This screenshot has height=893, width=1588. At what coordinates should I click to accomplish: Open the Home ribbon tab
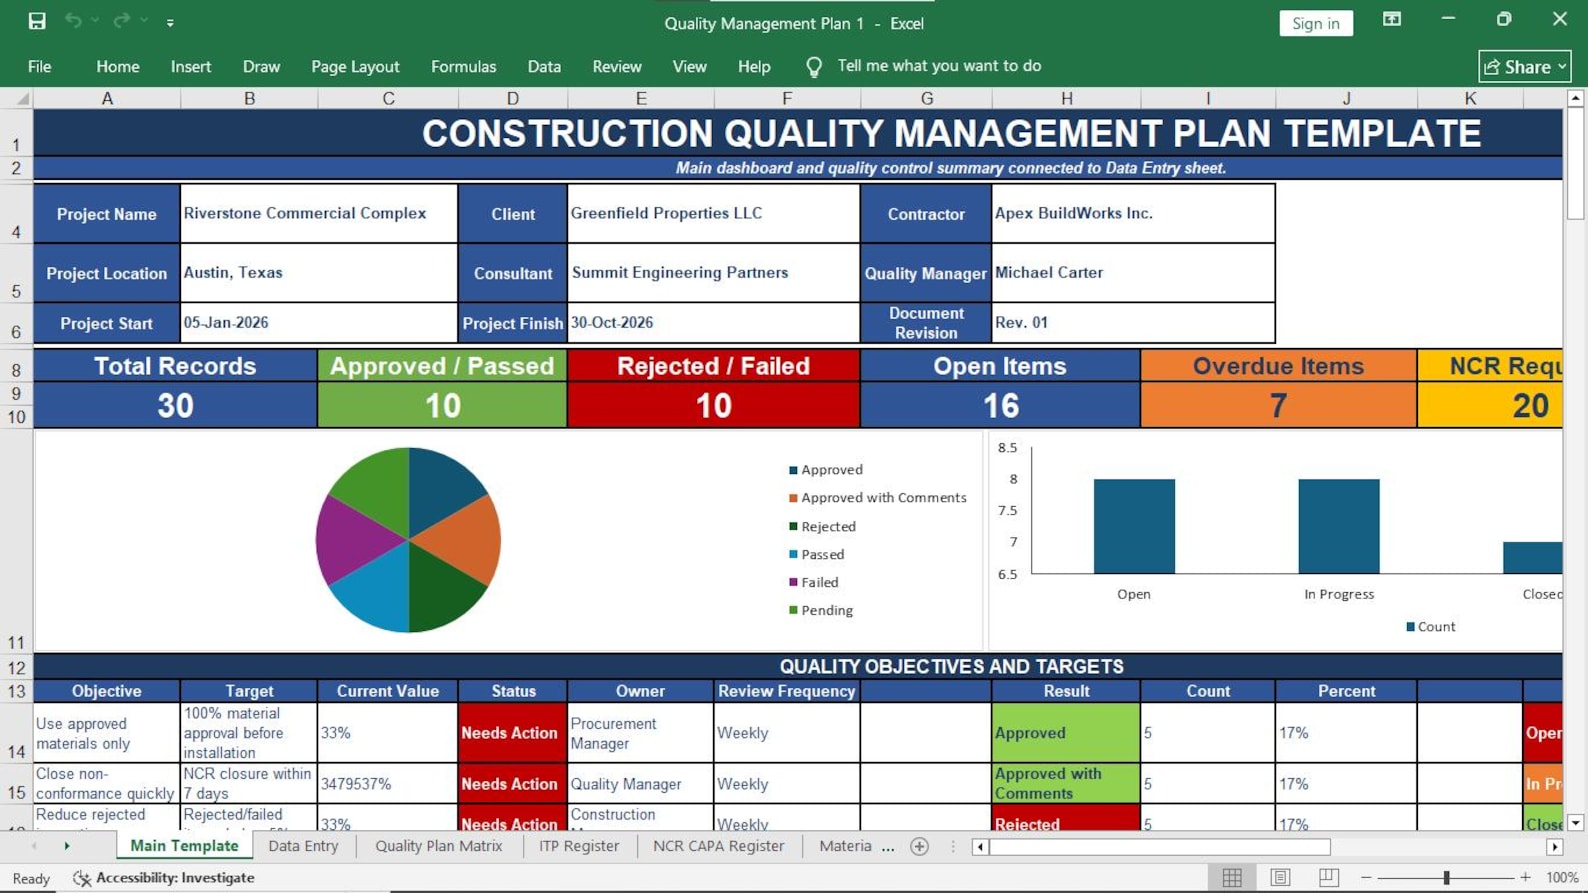point(118,67)
